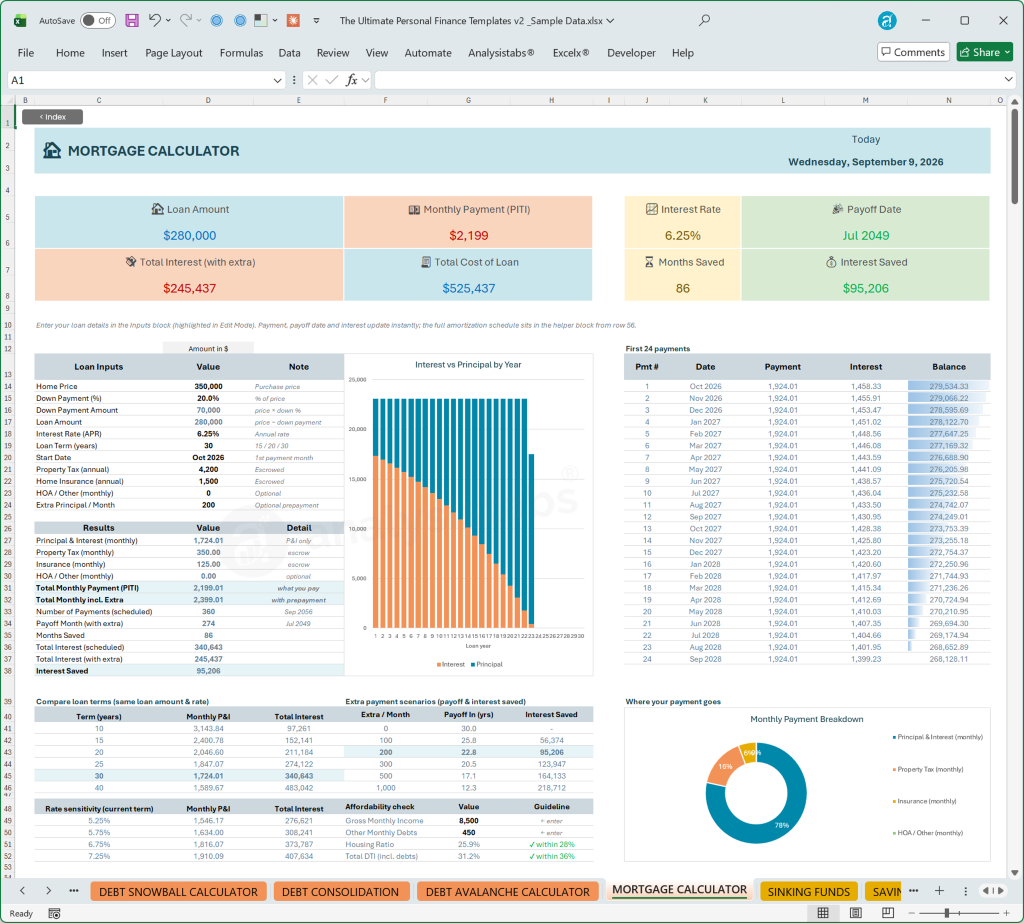Open the file name dropdown chevron
1024x923 pixels.
(x=611, y=20)
